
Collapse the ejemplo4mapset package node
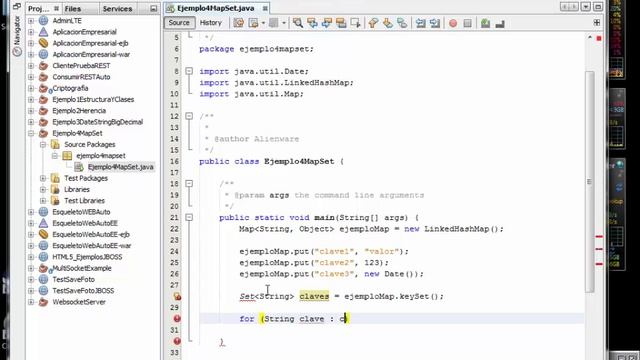point(55,156)
